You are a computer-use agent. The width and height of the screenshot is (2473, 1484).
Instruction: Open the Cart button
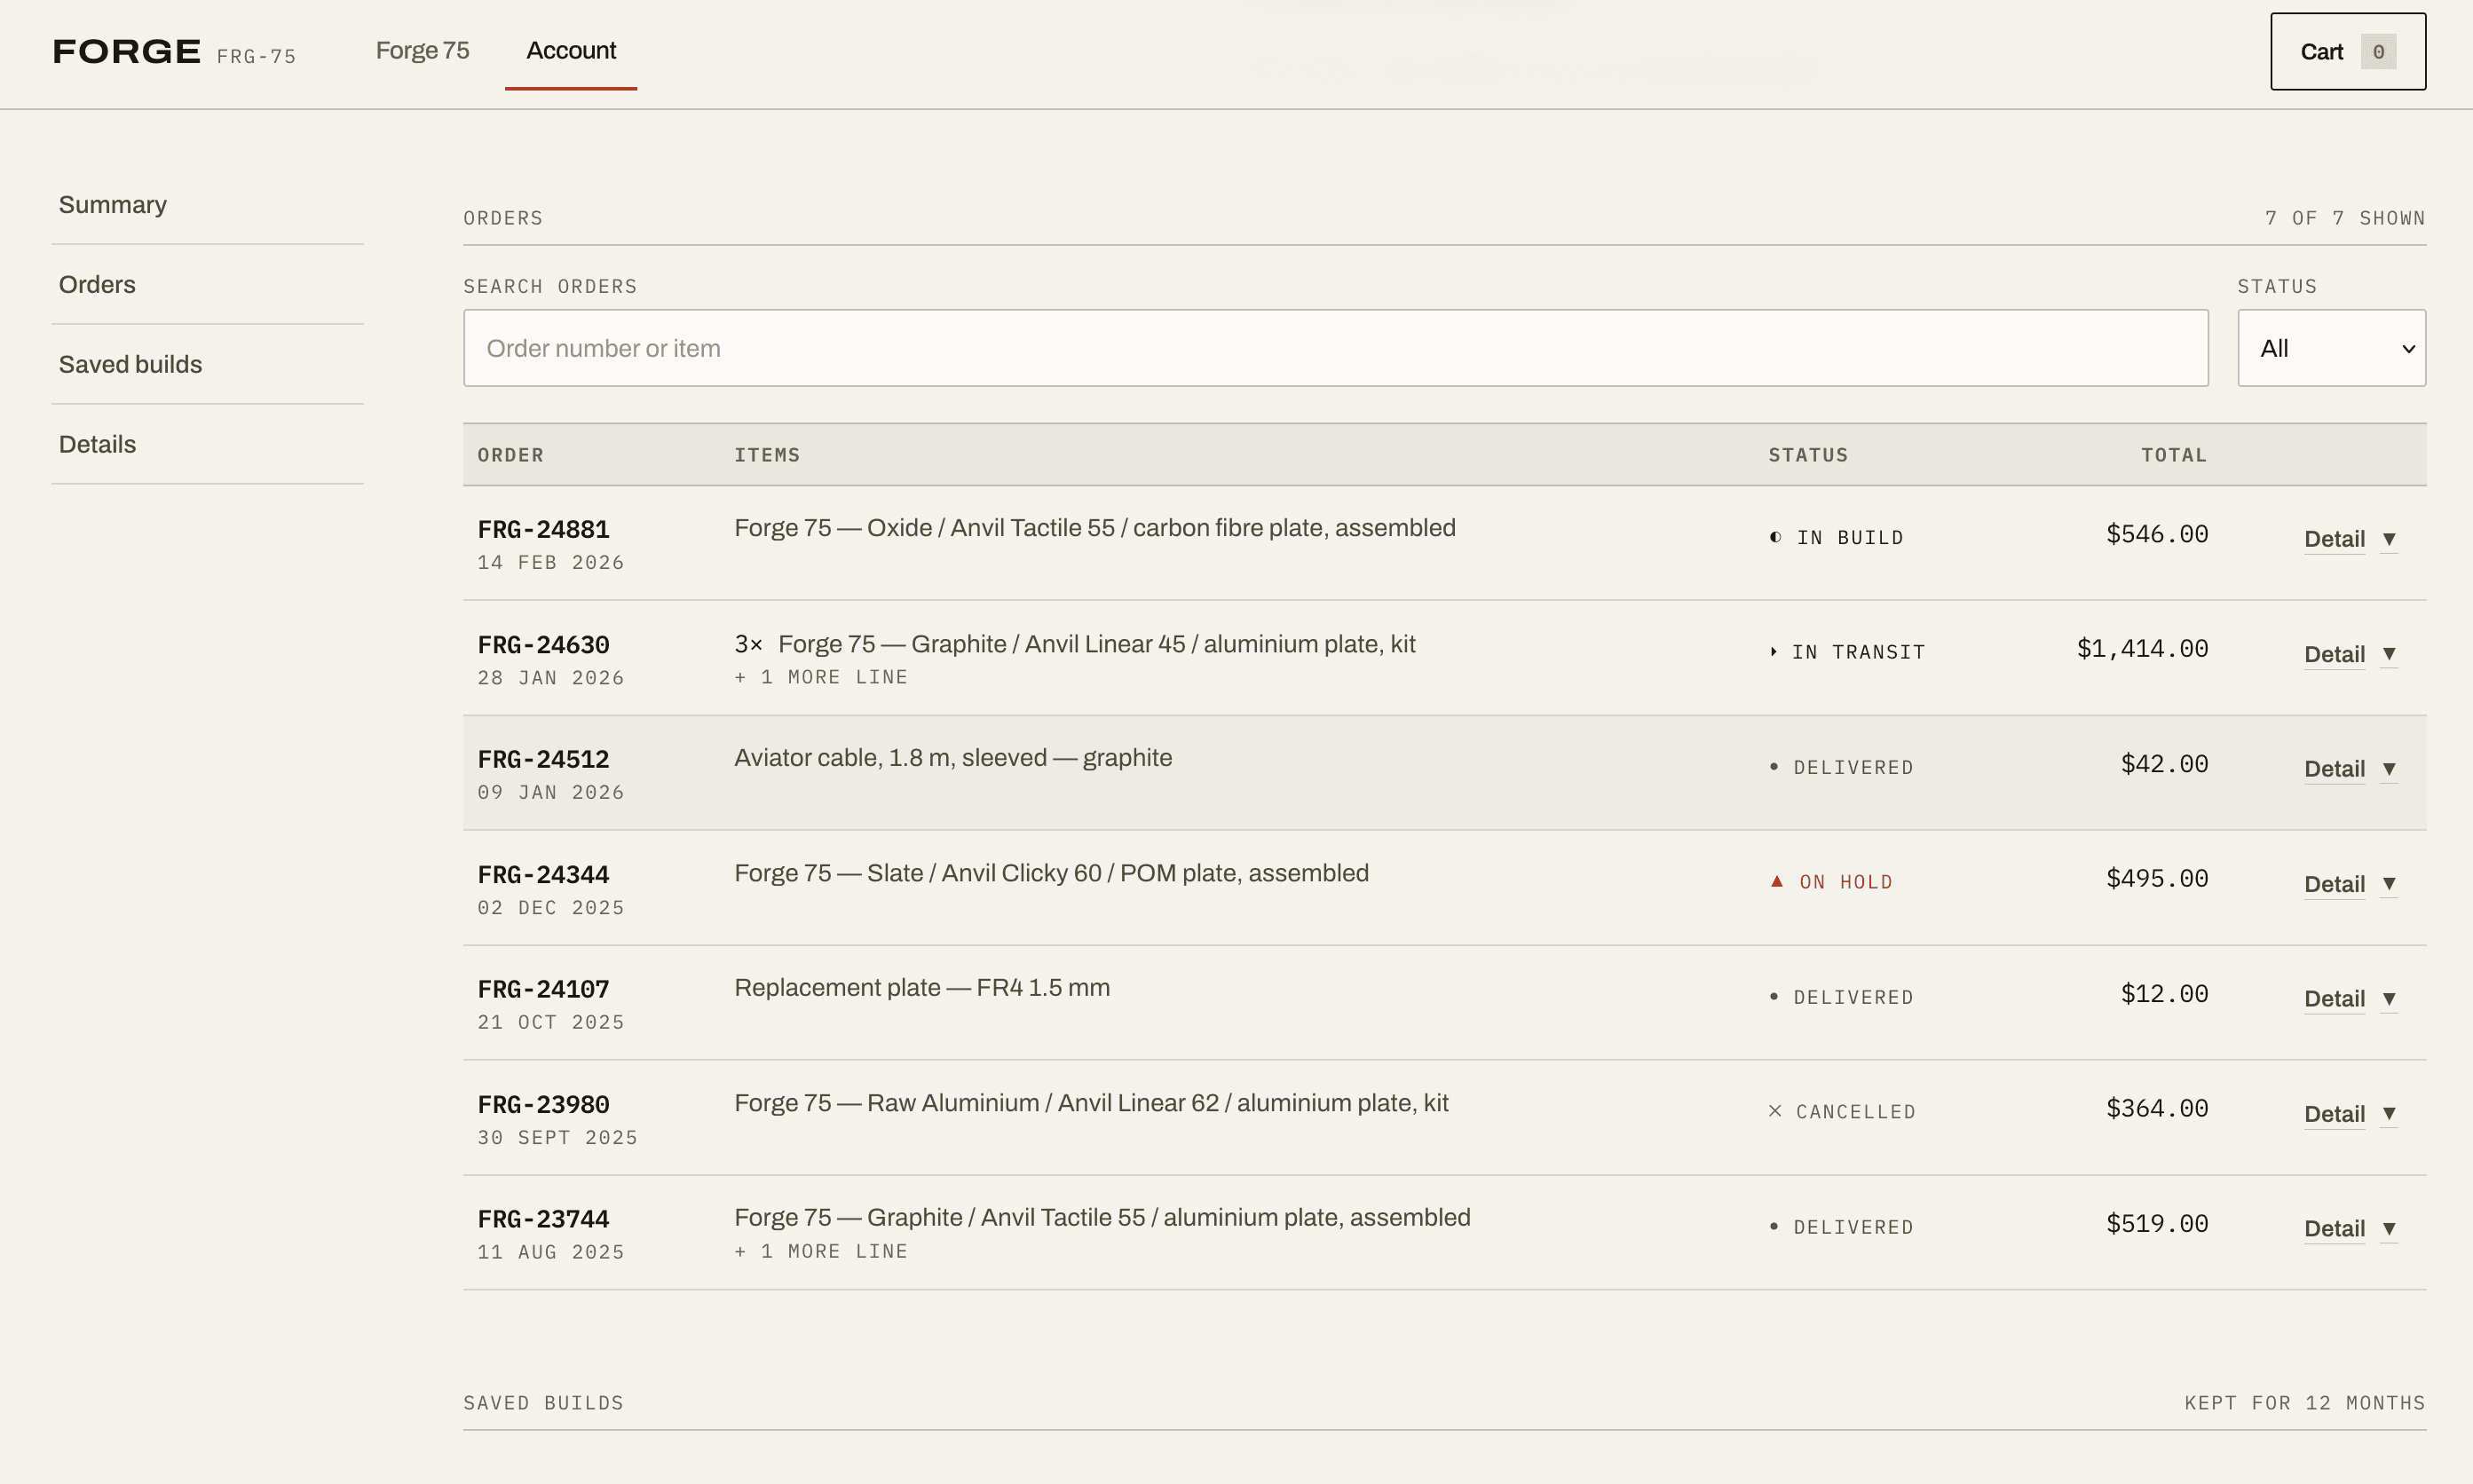coord(2347,52)
